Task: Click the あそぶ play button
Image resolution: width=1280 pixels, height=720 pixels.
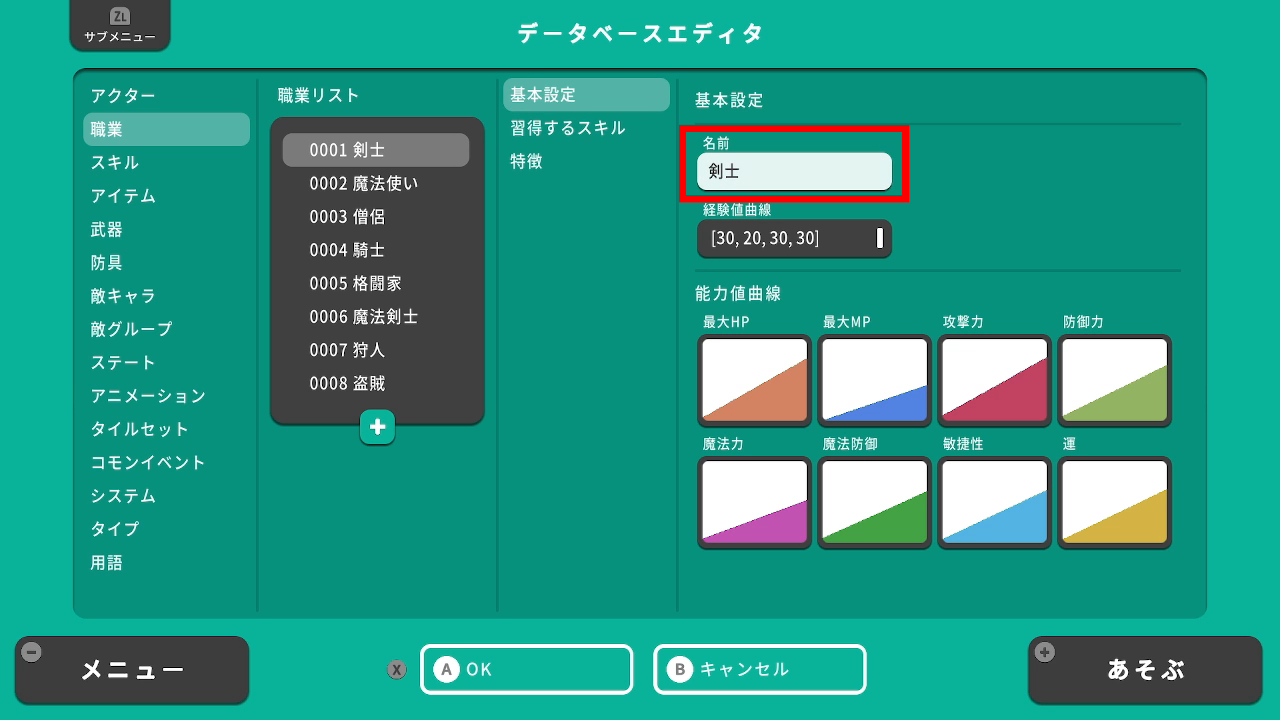Action: click(x=1146, y=670)
